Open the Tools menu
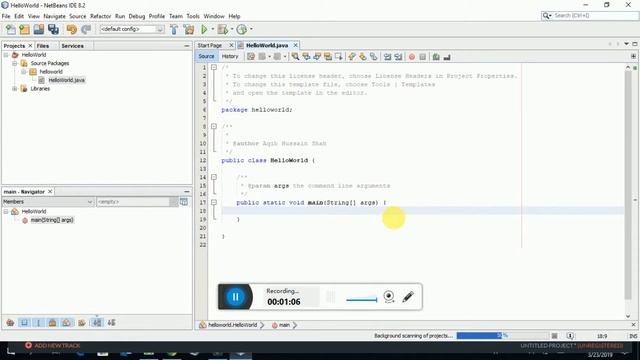The height and width of the screenshot is (360, 640). coord(193,16)
